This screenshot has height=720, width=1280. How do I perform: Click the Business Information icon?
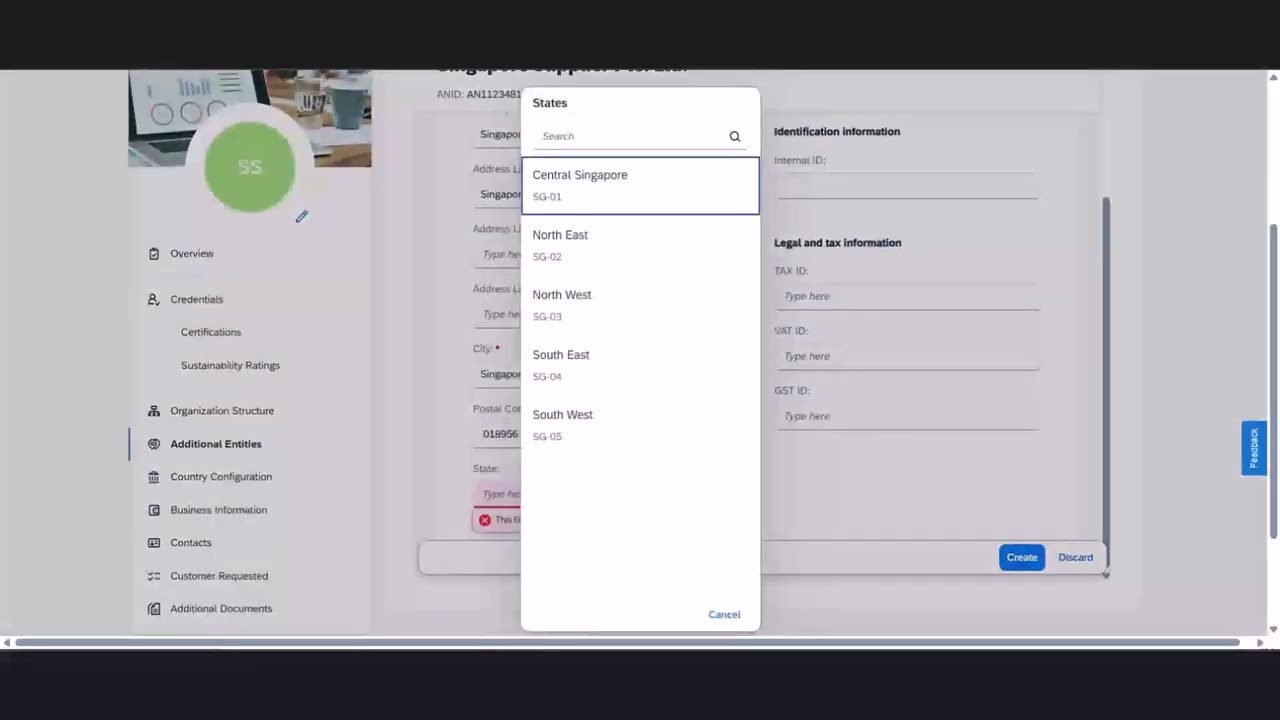pos(153,510)
